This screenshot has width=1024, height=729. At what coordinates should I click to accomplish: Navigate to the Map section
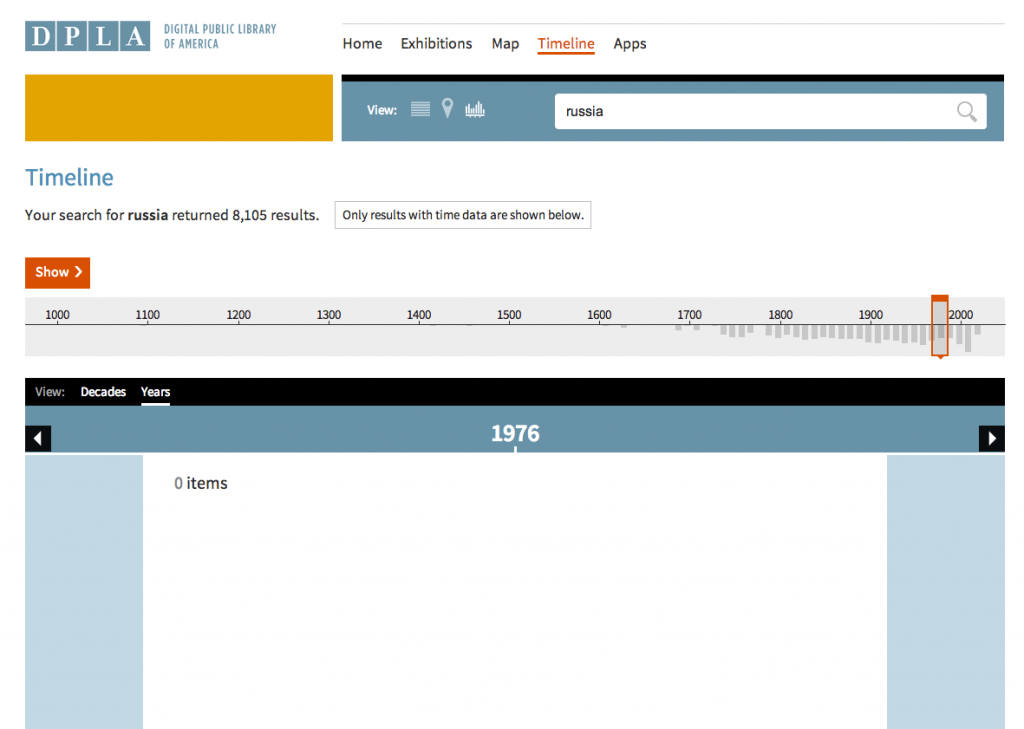[x=505, y=44]
